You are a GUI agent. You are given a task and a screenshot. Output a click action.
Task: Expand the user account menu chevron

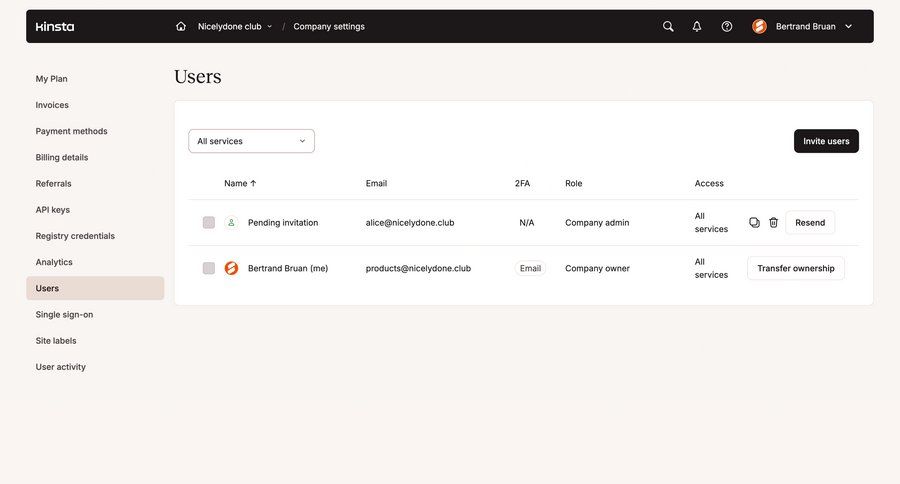pyautogui.click(x=849, y=26)
